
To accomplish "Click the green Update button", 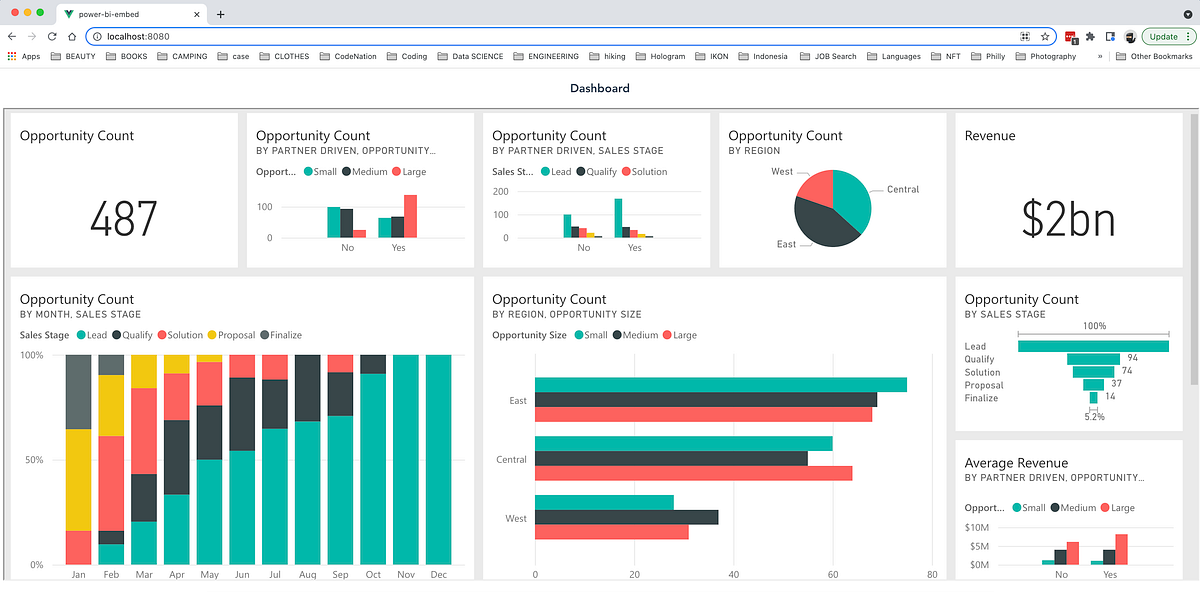I will [x=1162, y=36].
